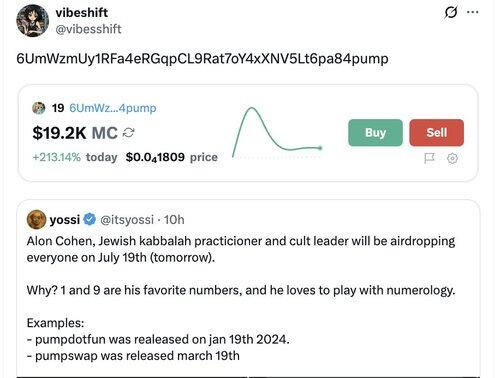Select the full contract address text

coord(202,59)
